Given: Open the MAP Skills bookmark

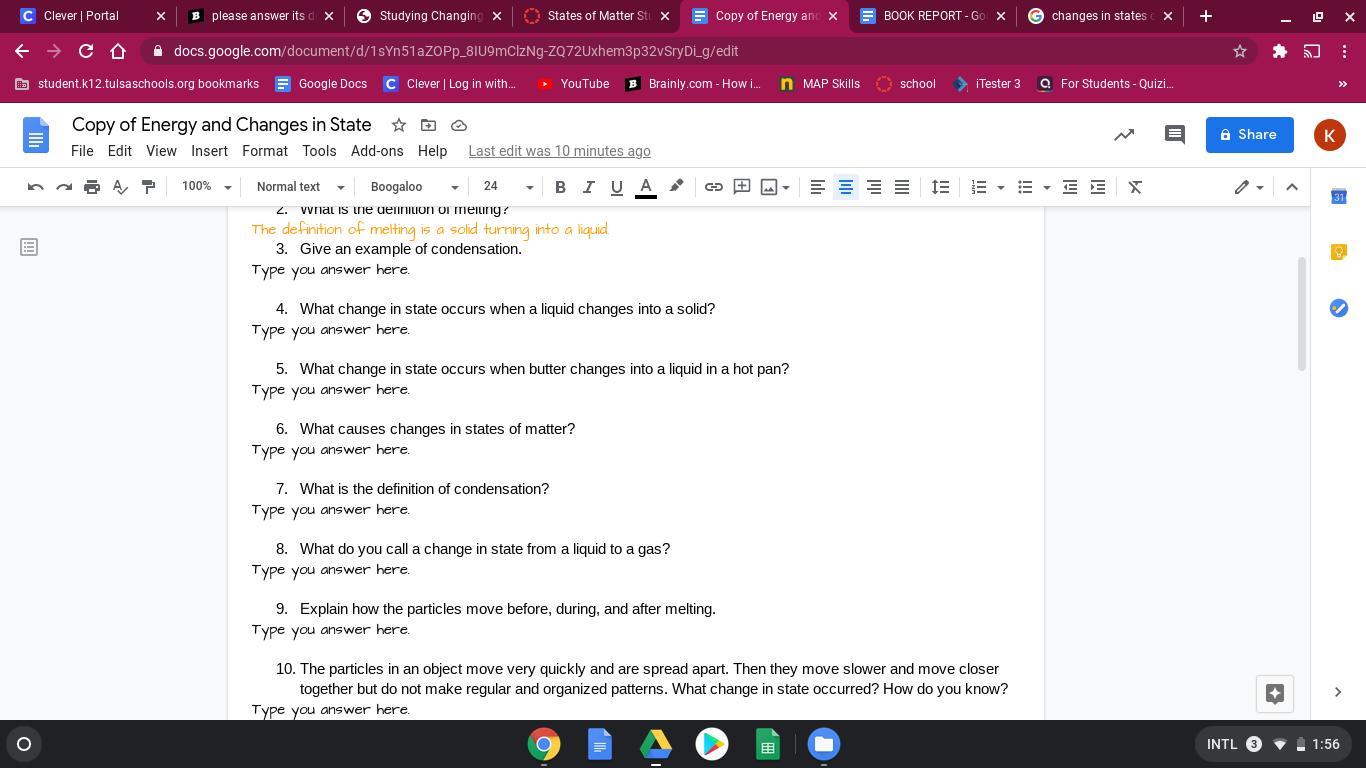Looking at the screenshot, I should [819, 84].
